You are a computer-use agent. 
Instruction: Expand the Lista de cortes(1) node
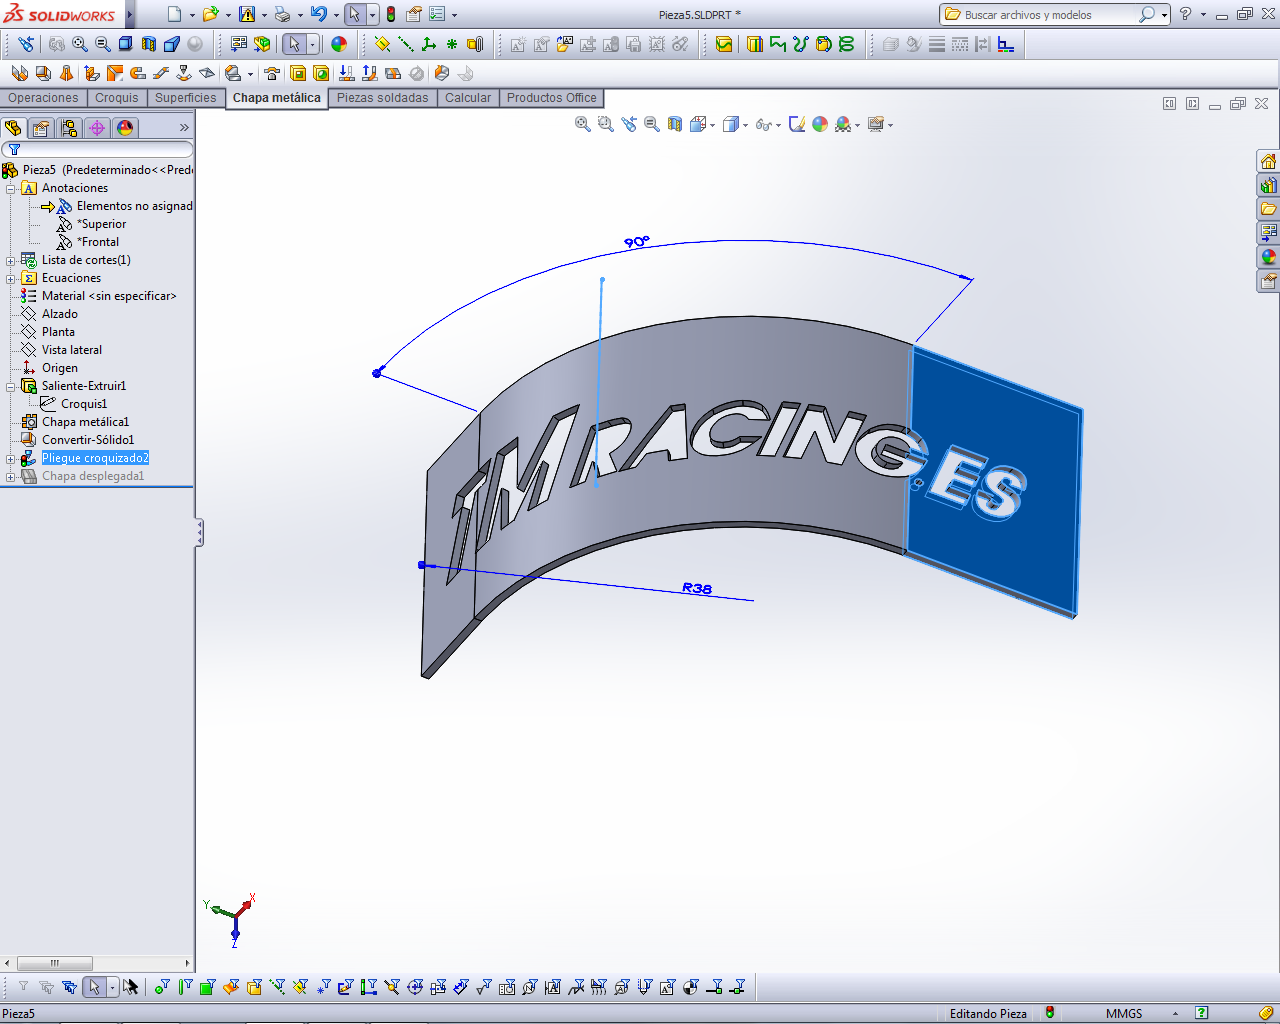[x=10, y=260]
